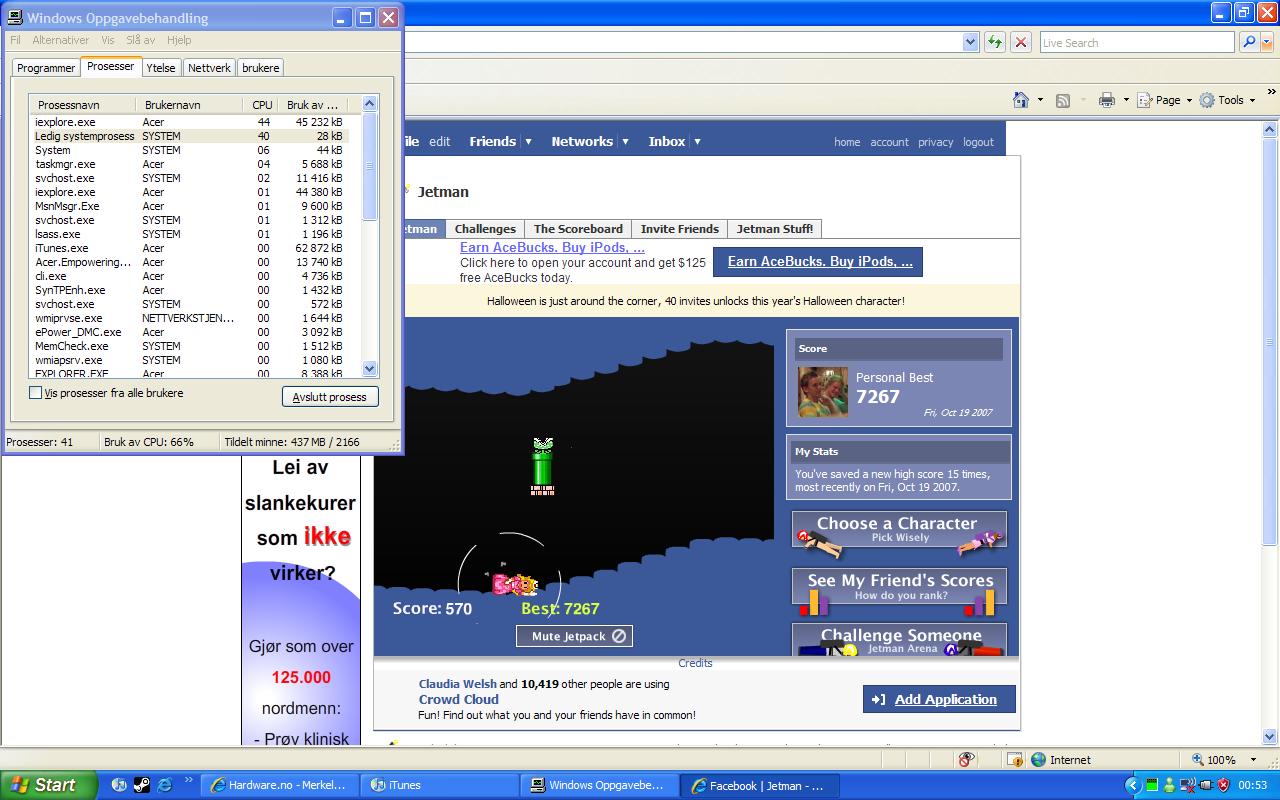Sort processes by the CPU column header
This screenshot has height=800, width=1280.
point(262,105)
